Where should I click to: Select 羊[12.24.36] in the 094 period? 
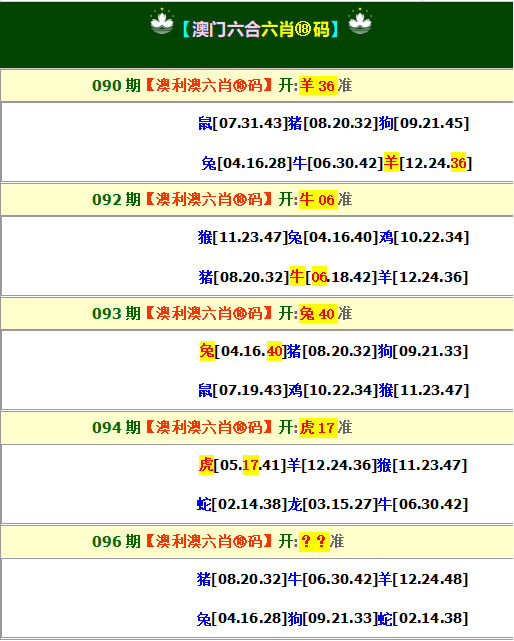(x=332, y=465)
